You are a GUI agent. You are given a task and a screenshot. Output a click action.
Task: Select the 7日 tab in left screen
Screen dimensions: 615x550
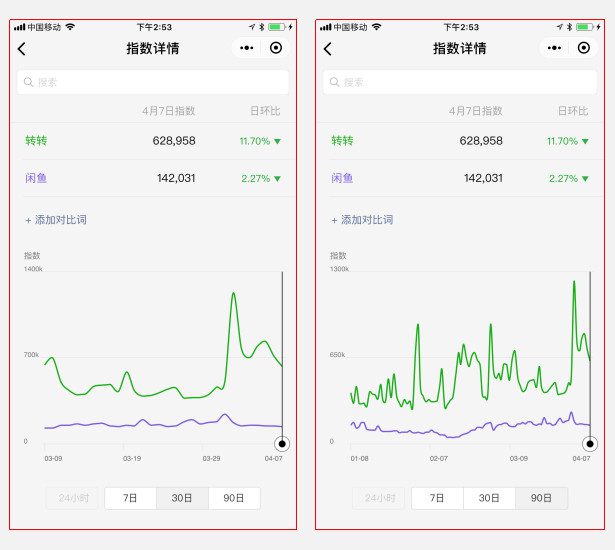point(130,498)
